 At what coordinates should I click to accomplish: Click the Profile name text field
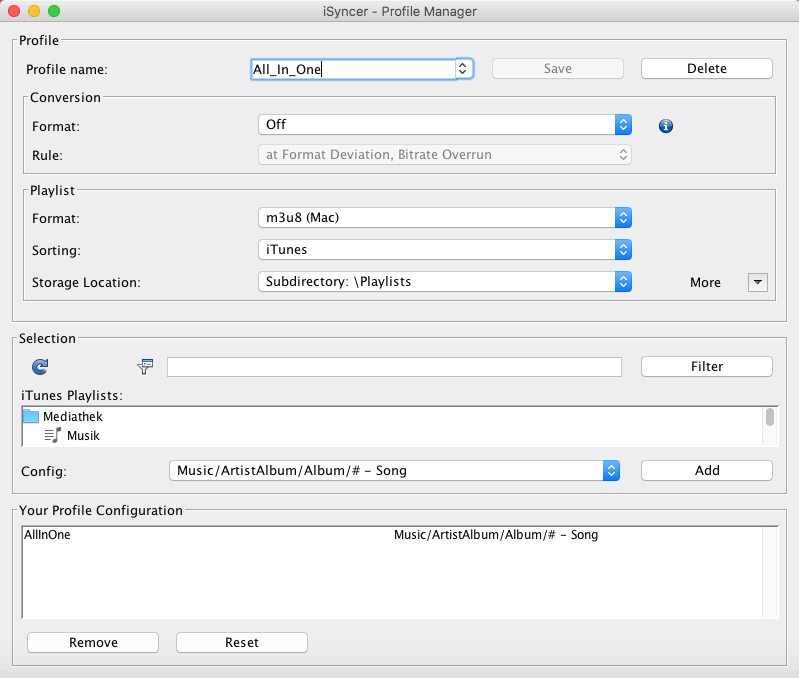(x=353, y=69)
